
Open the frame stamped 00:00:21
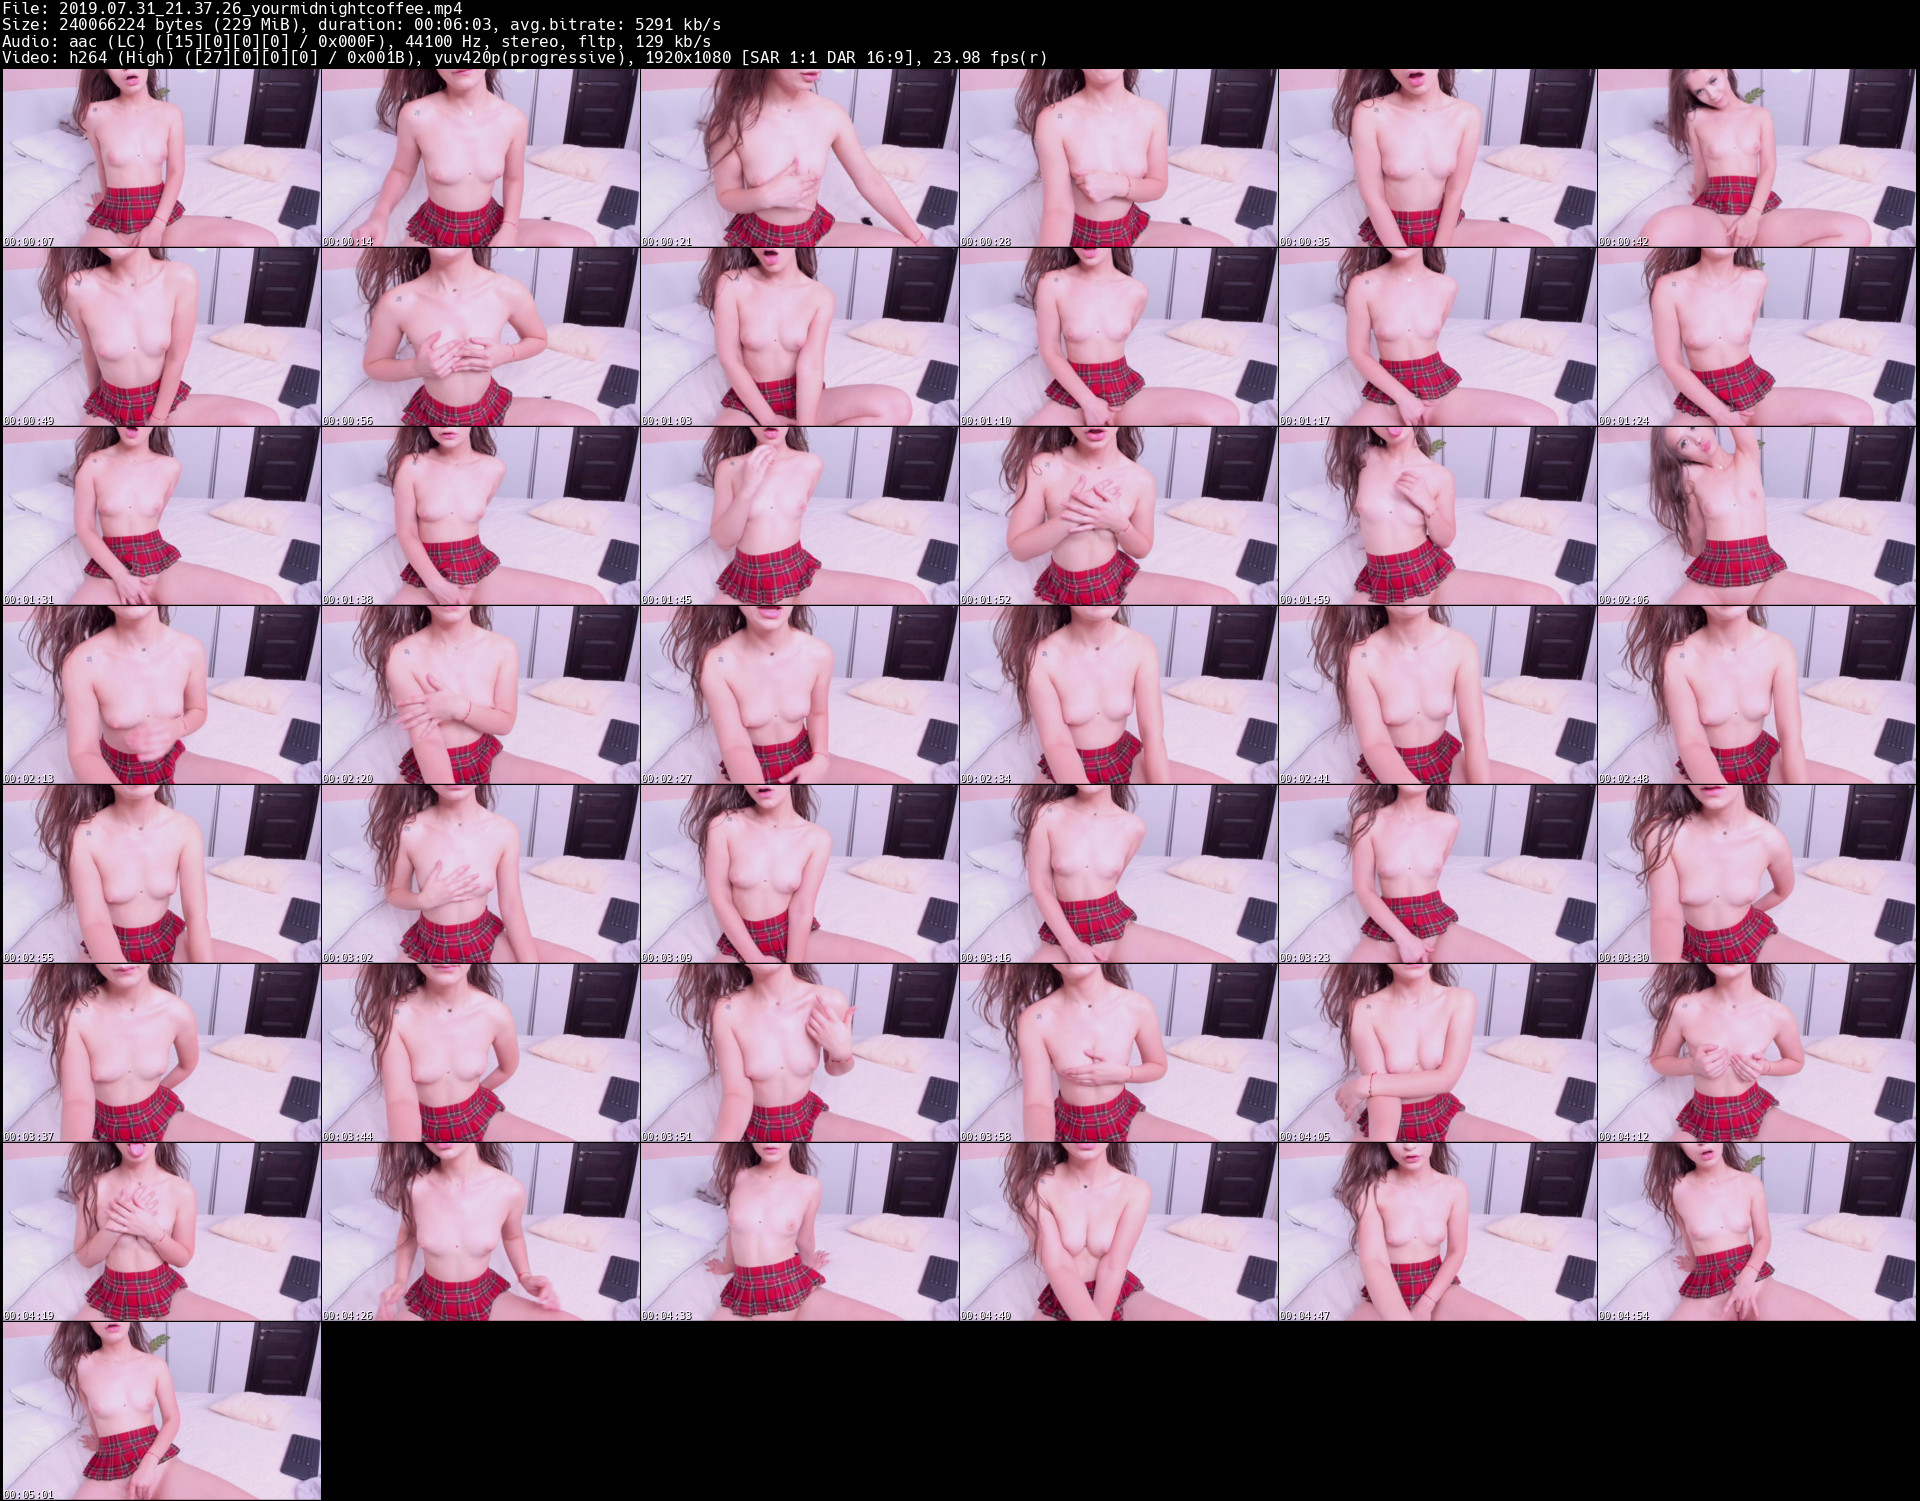pos(800,158)
